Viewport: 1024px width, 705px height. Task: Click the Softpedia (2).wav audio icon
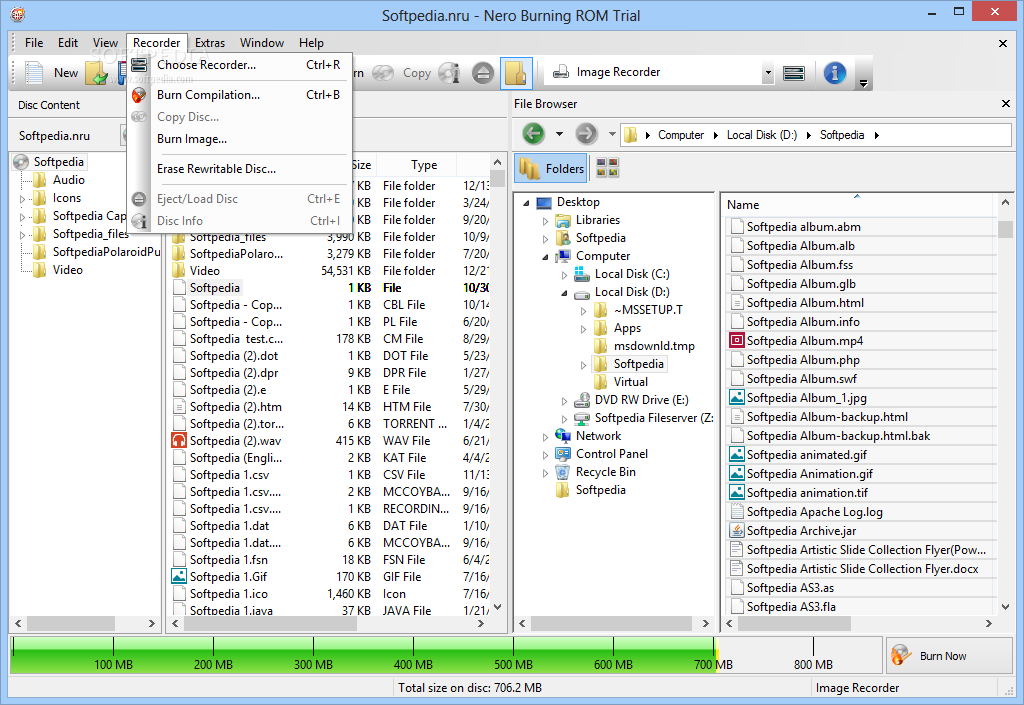(179, 441)
